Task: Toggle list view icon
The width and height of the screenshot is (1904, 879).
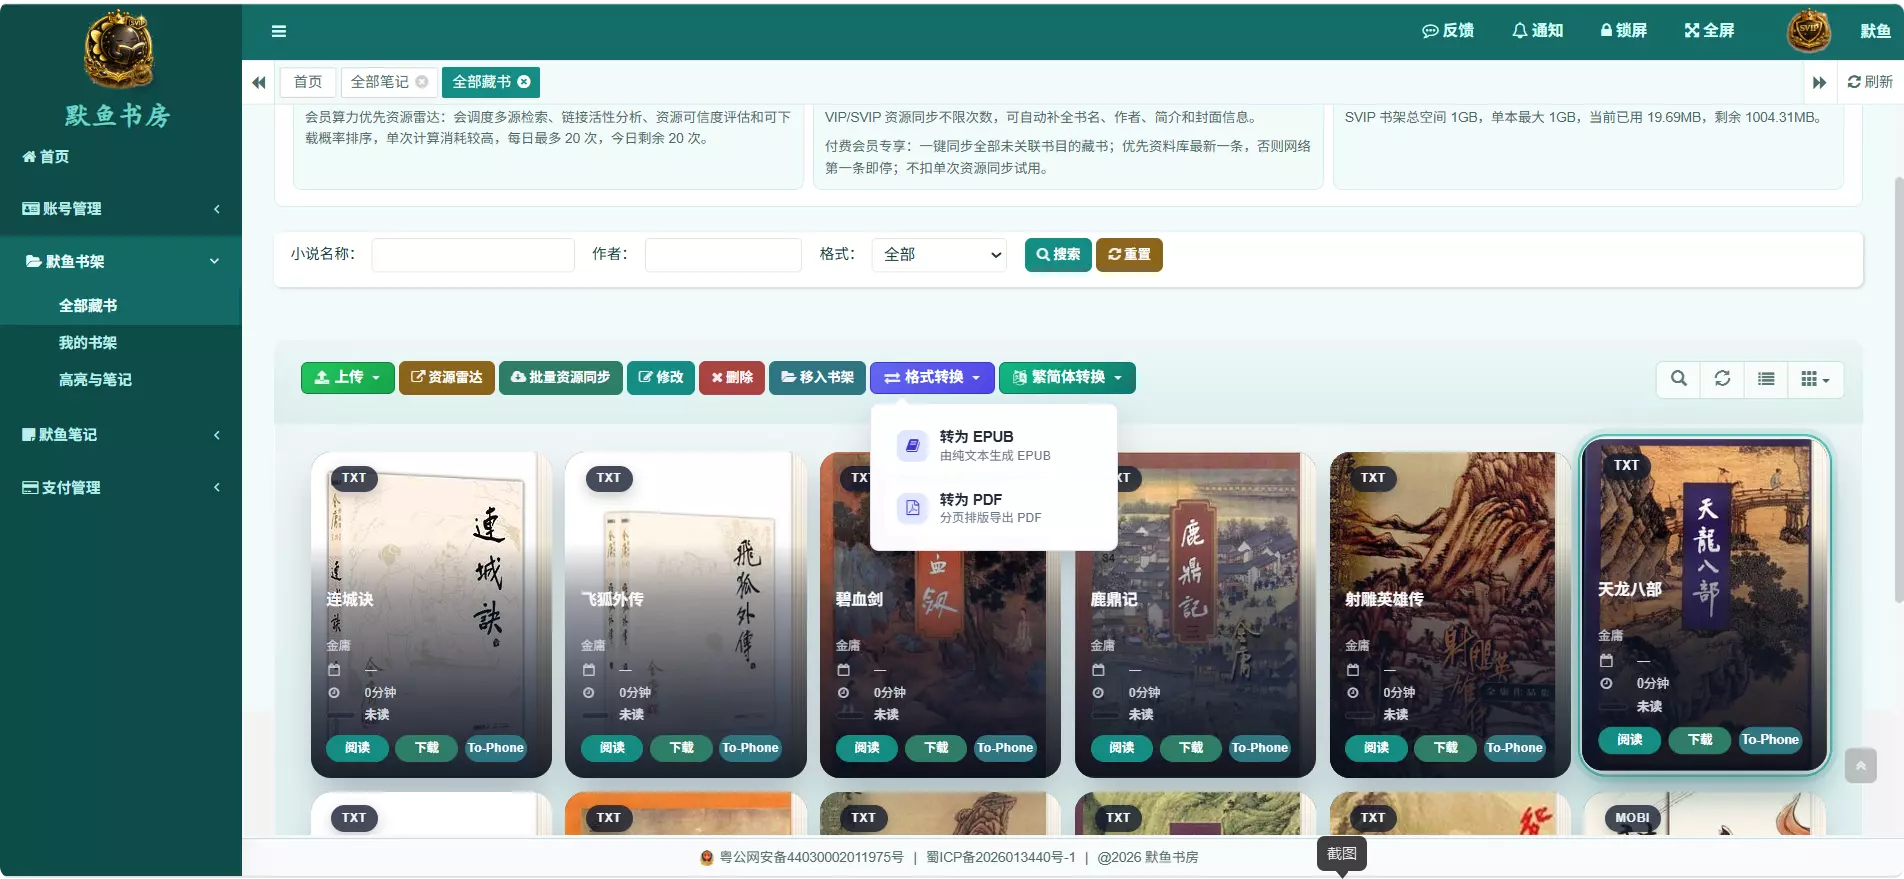Action: [x=1766, y=379]
